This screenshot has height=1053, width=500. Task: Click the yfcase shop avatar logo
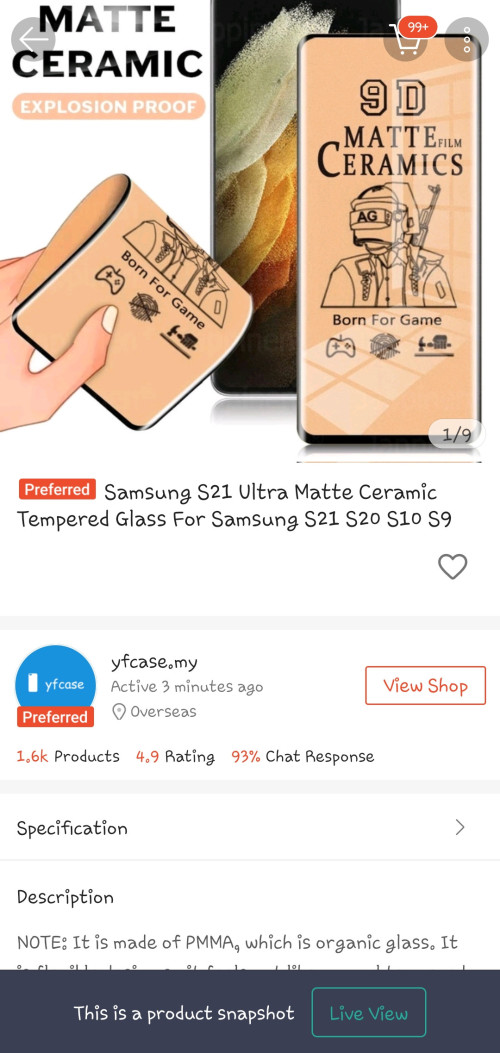[x=55, y=685]
